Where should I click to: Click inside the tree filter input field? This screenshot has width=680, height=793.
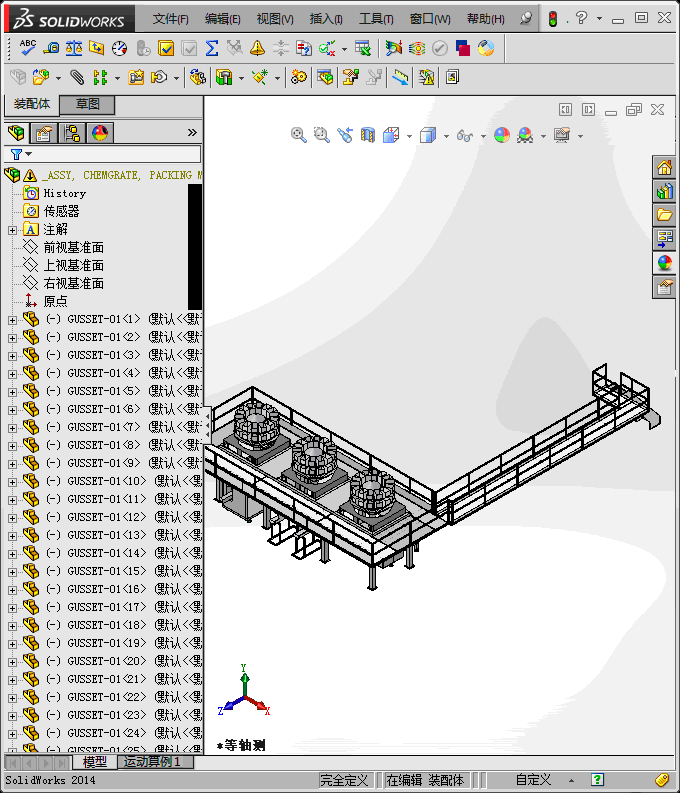116,154
